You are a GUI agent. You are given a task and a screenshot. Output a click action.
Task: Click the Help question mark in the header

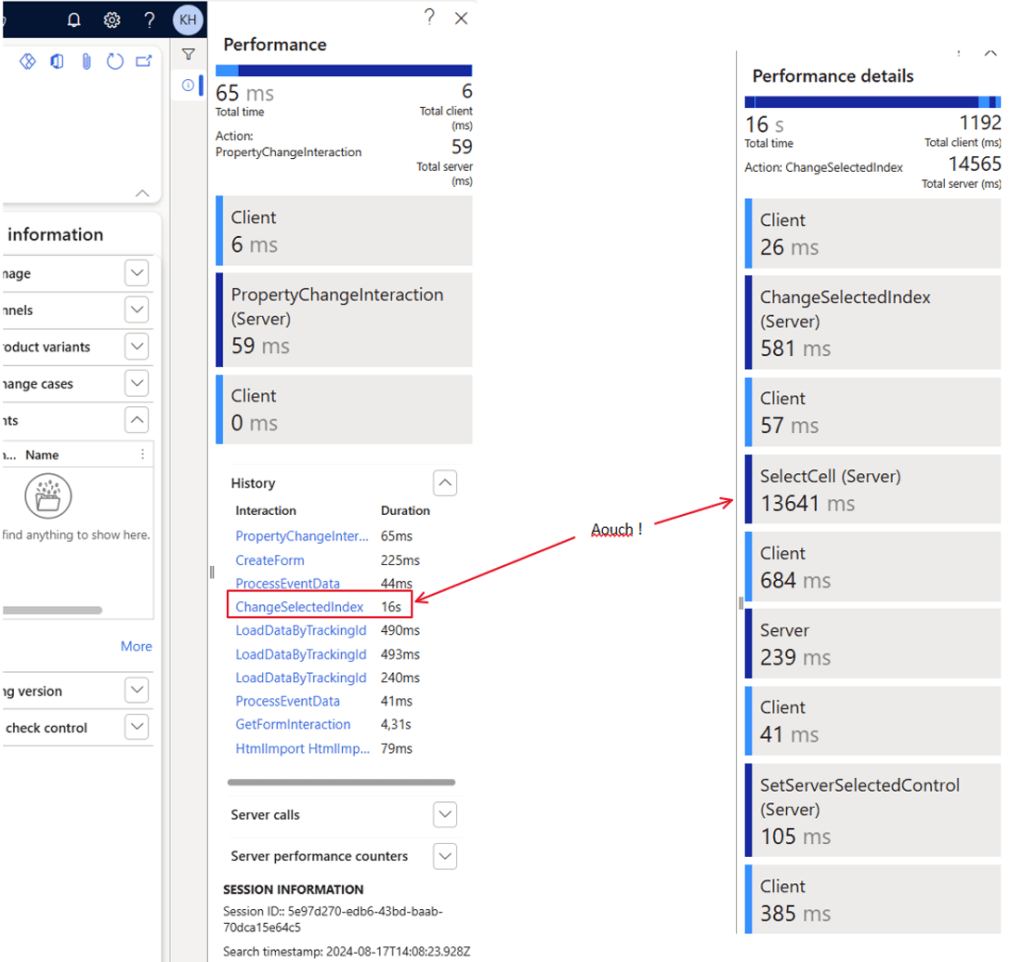click(149, 20)
